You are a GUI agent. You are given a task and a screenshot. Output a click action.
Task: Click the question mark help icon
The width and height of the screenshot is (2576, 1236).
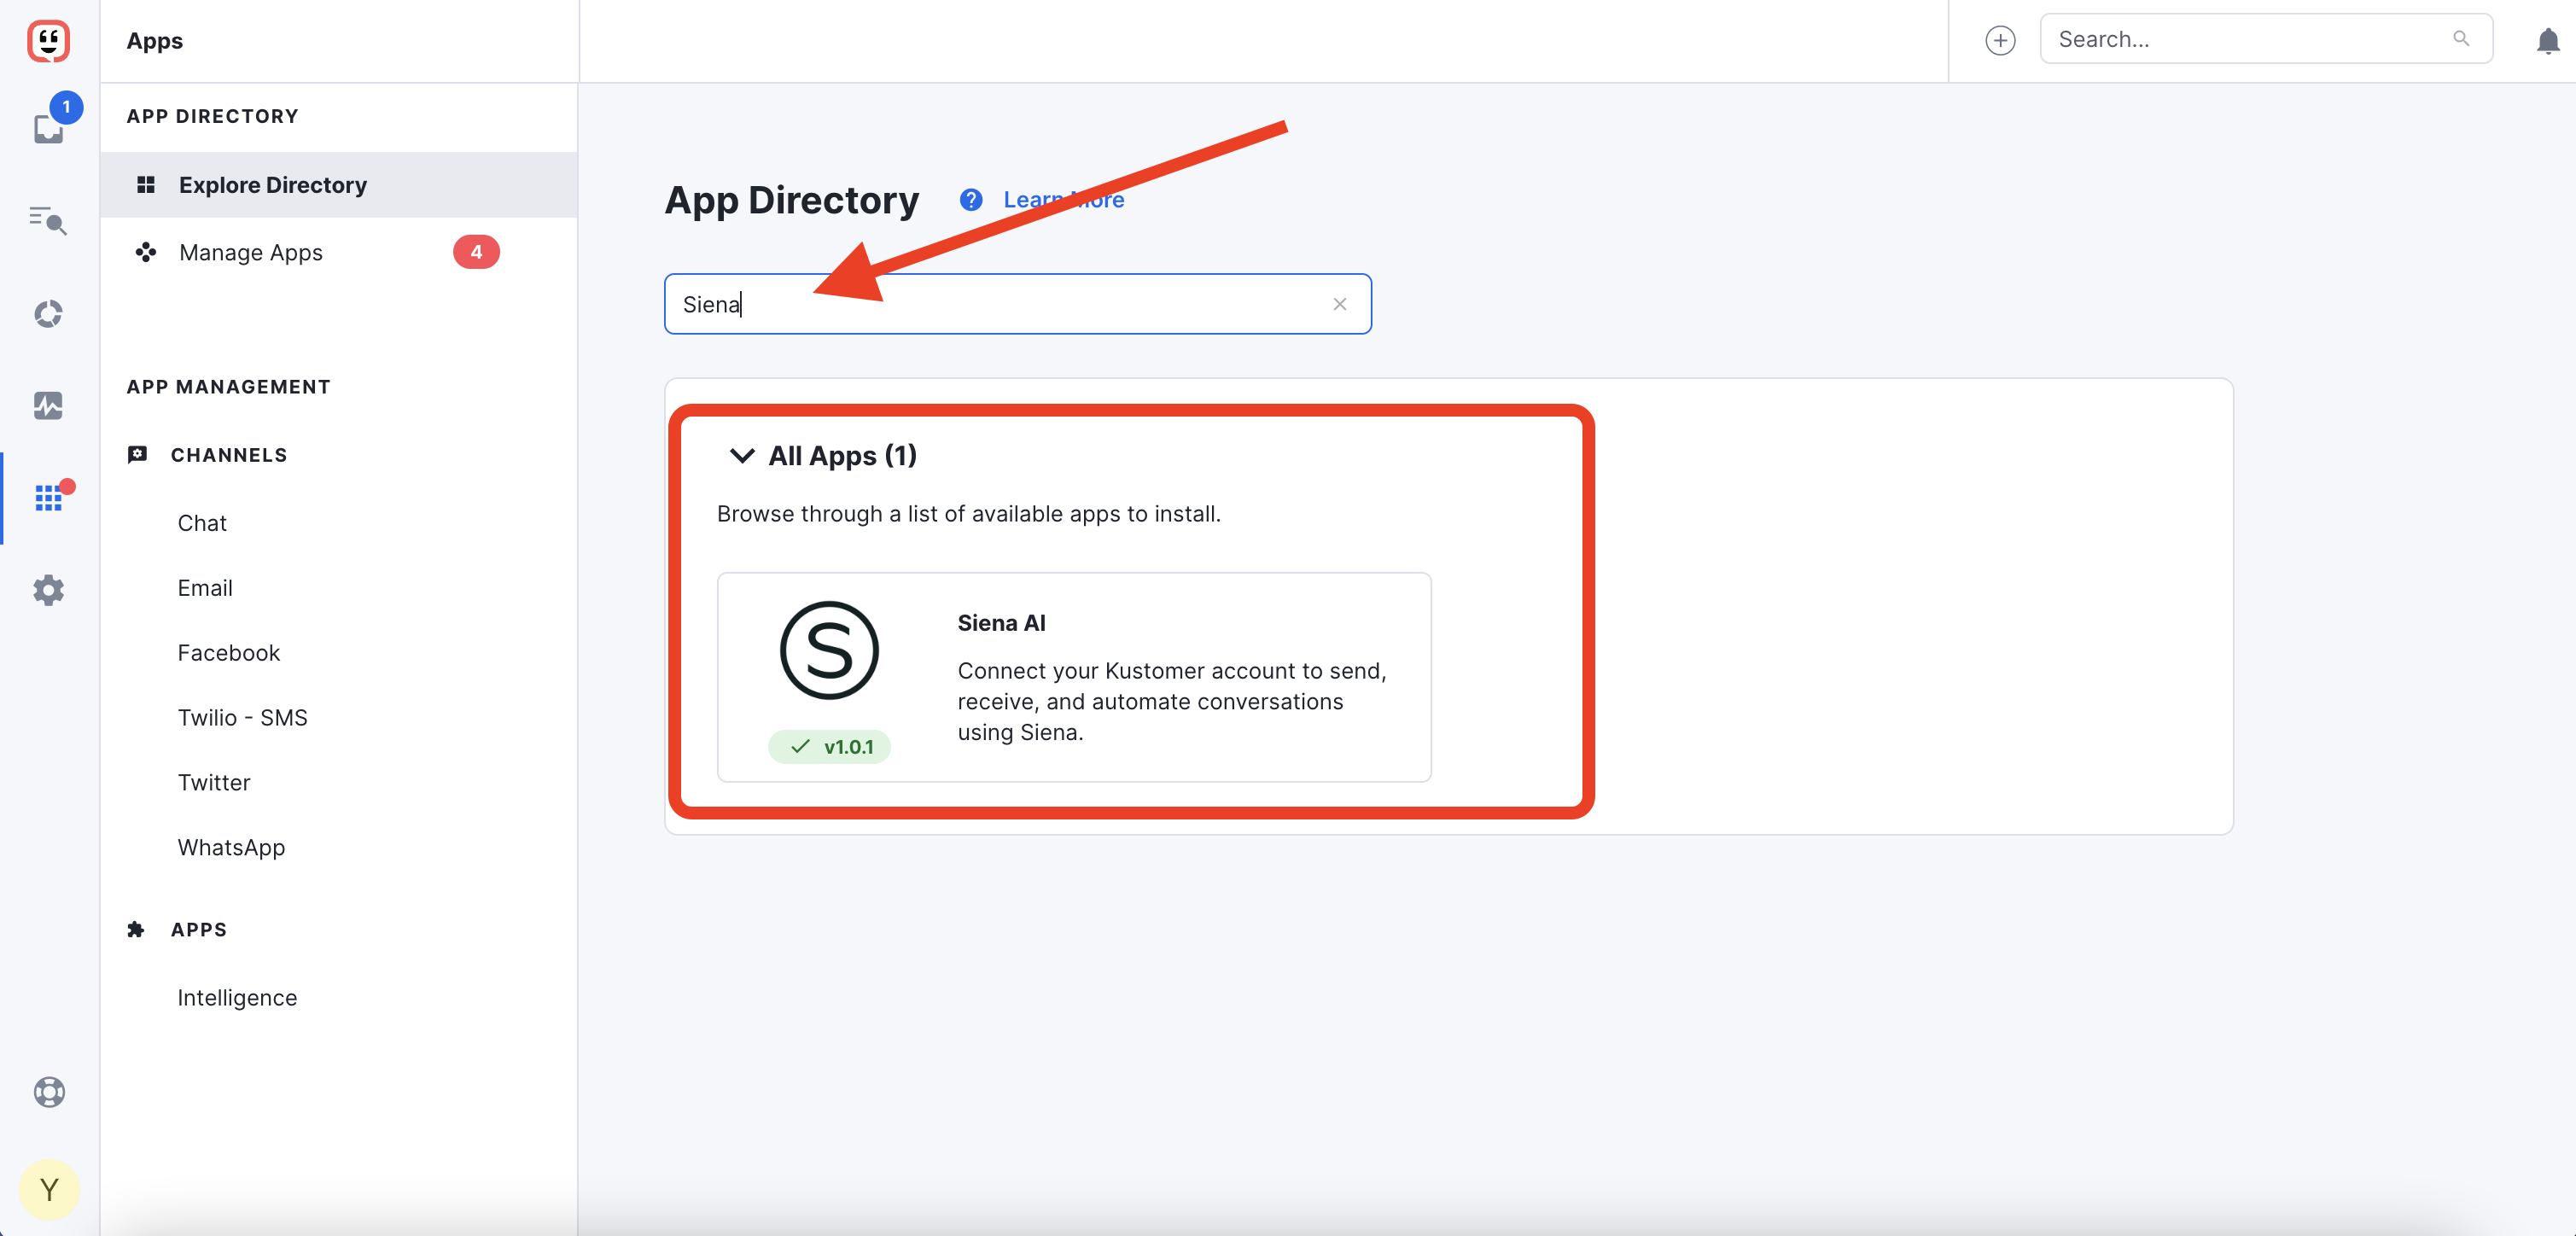point(970,200)
